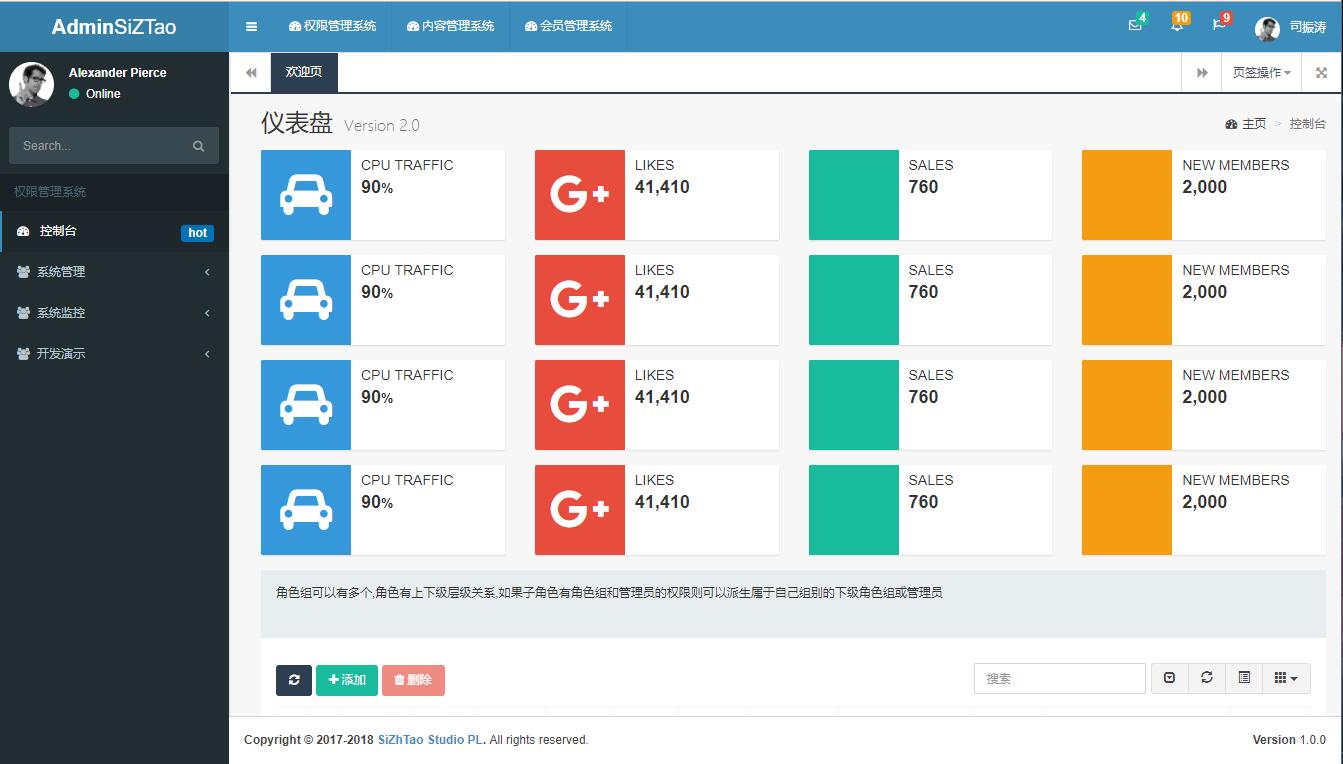
Task: Open the flag tasks icon with badge 9
Action: 1219,25
